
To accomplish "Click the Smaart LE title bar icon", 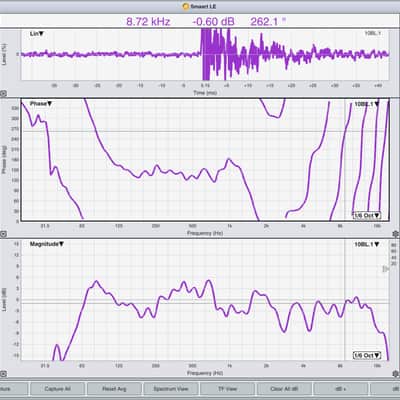I will click(186, 6).
